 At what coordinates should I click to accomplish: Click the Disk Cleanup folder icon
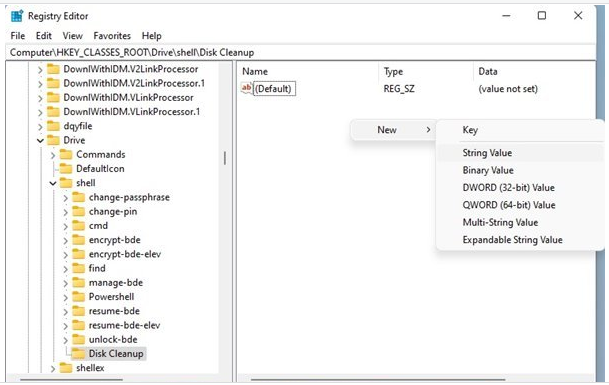click(78, 354)
